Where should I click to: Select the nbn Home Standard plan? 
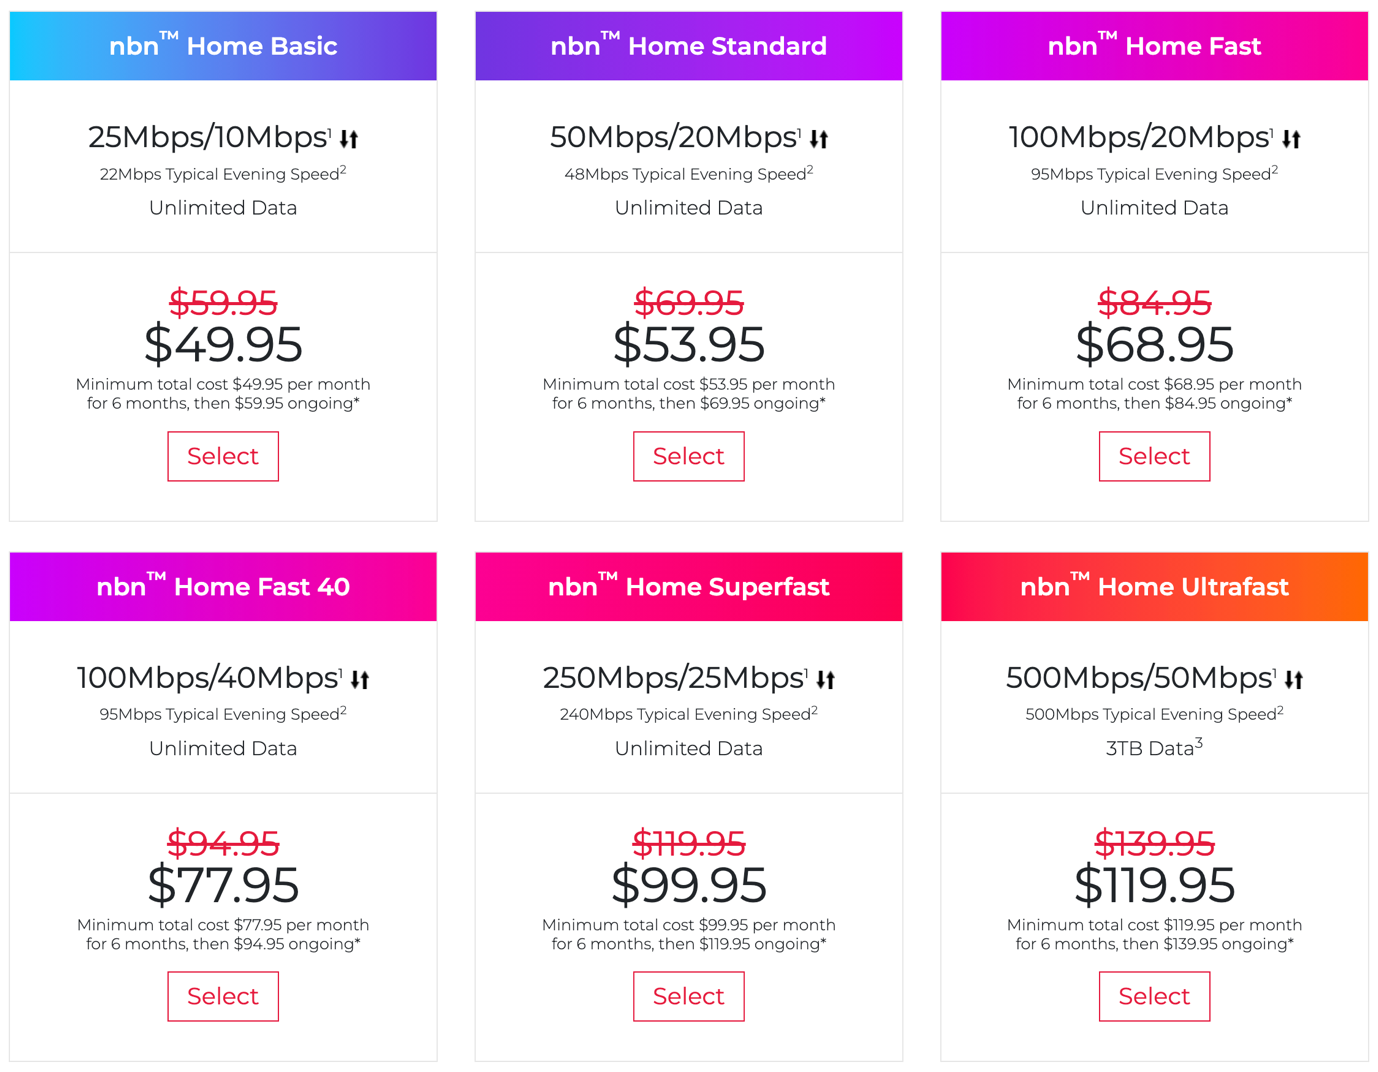[689, 456]
